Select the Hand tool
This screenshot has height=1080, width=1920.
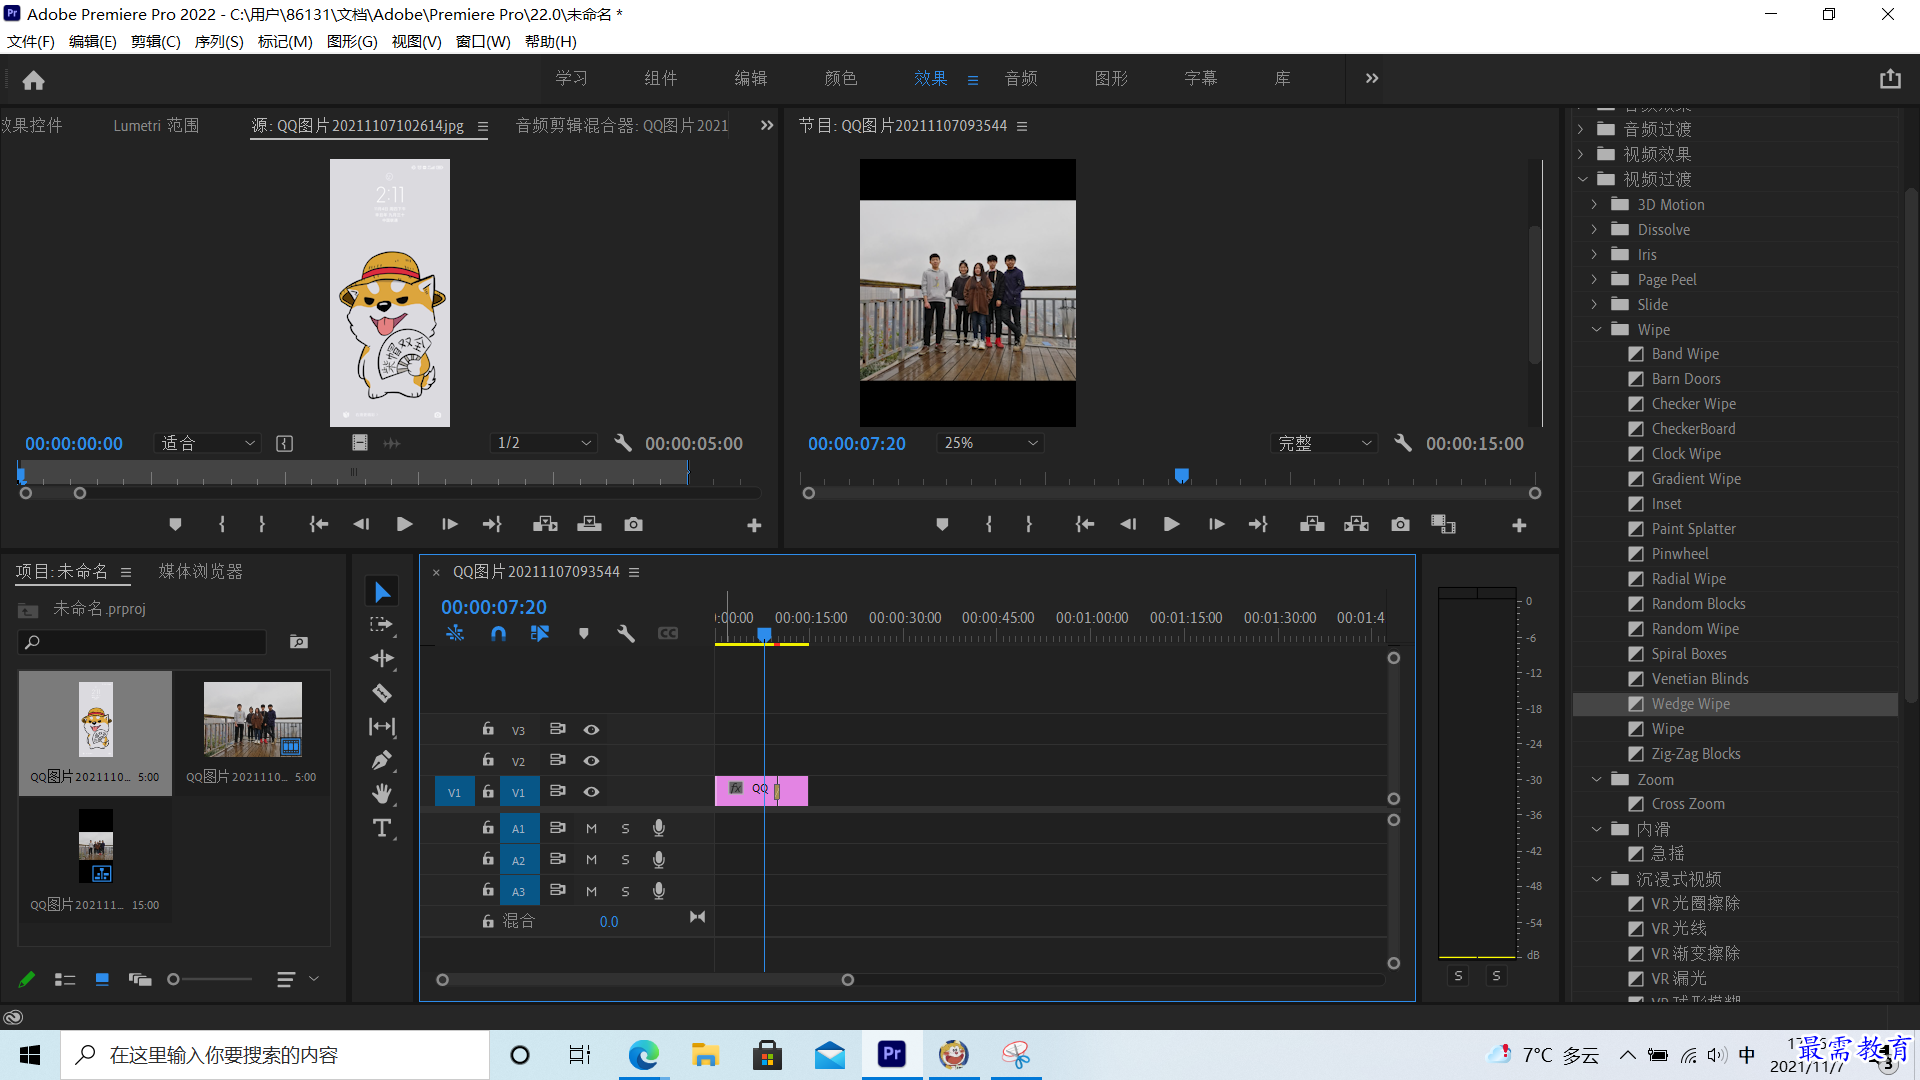(x=382, y=794)
